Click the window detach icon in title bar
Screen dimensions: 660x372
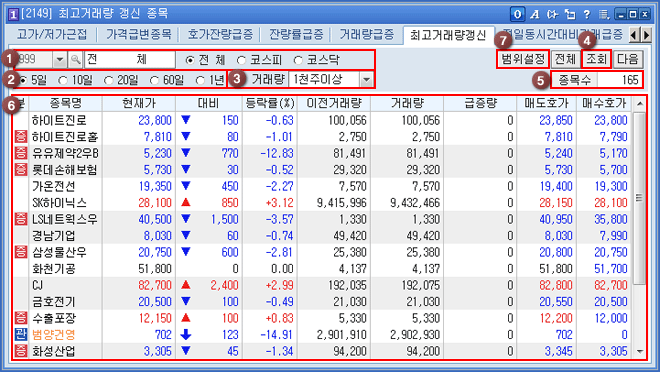(x=570, y=15)
